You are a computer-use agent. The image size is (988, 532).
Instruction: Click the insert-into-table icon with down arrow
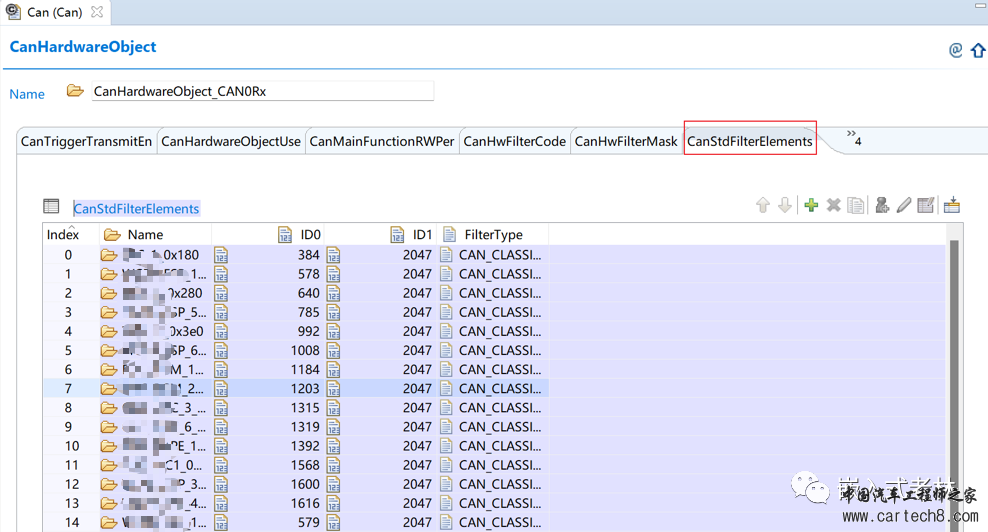[x=952, y=205]
